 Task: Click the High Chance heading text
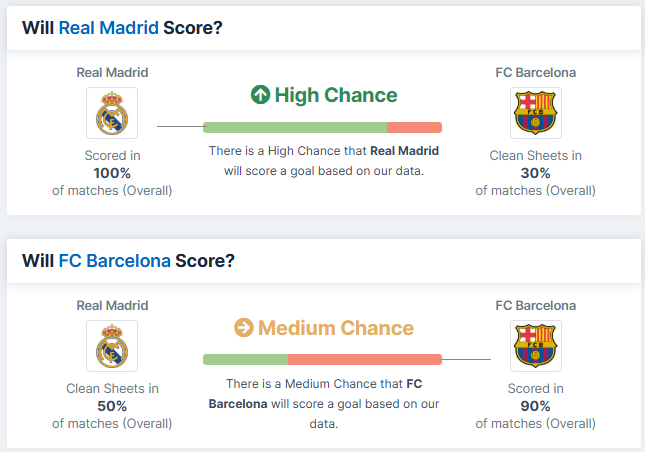tap(336, 95)
